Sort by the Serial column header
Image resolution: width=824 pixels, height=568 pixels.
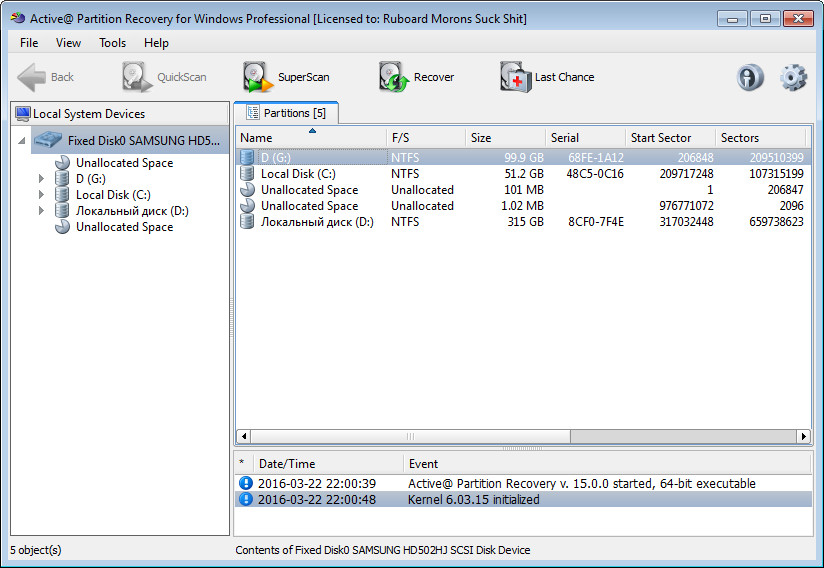point(585,138)
